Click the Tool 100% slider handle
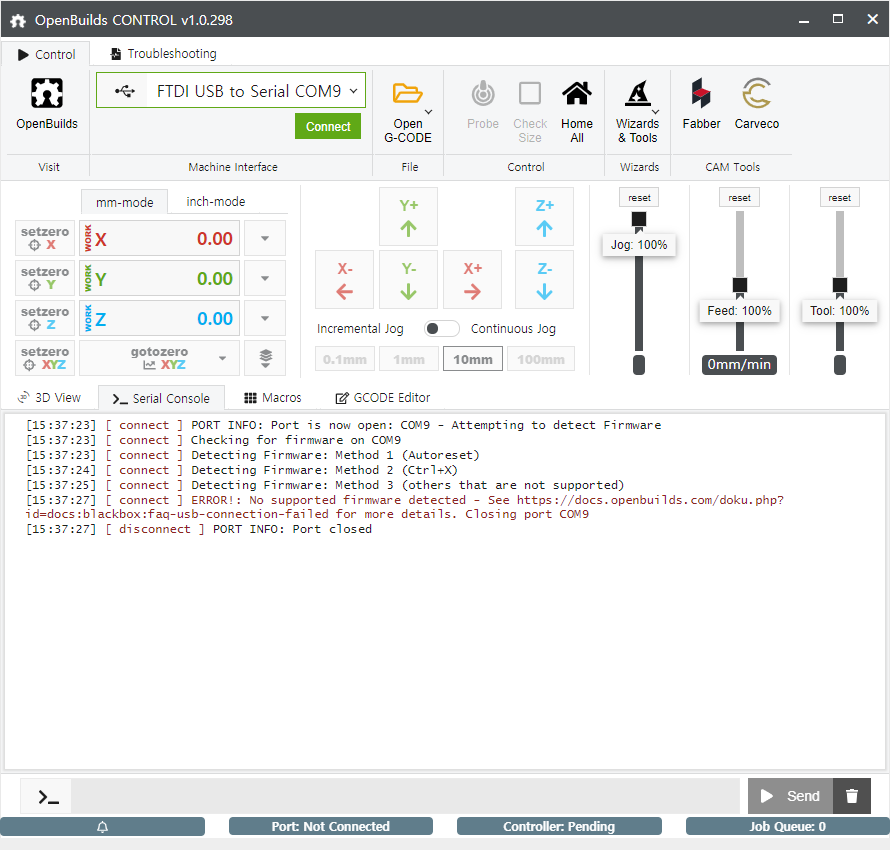 (840, 285)
